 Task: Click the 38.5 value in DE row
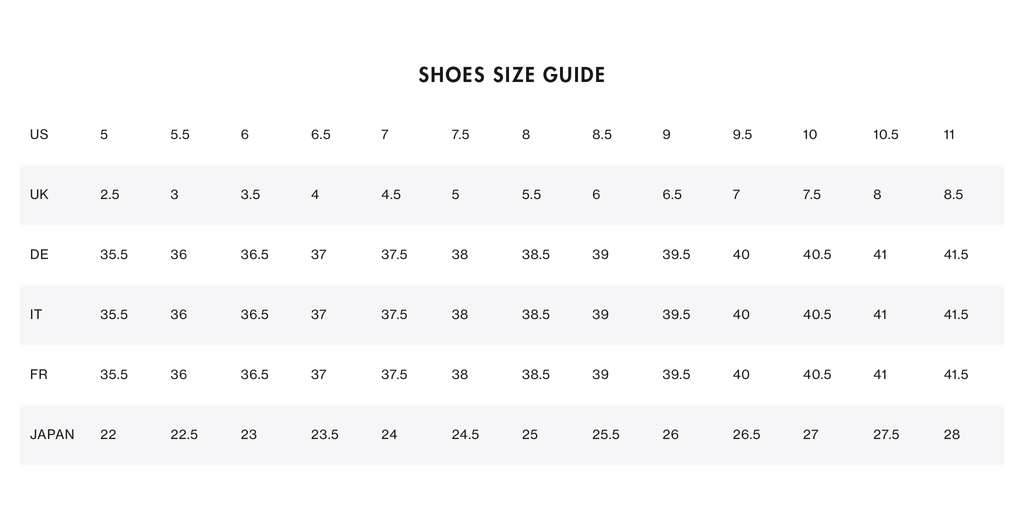coord(535,255)
